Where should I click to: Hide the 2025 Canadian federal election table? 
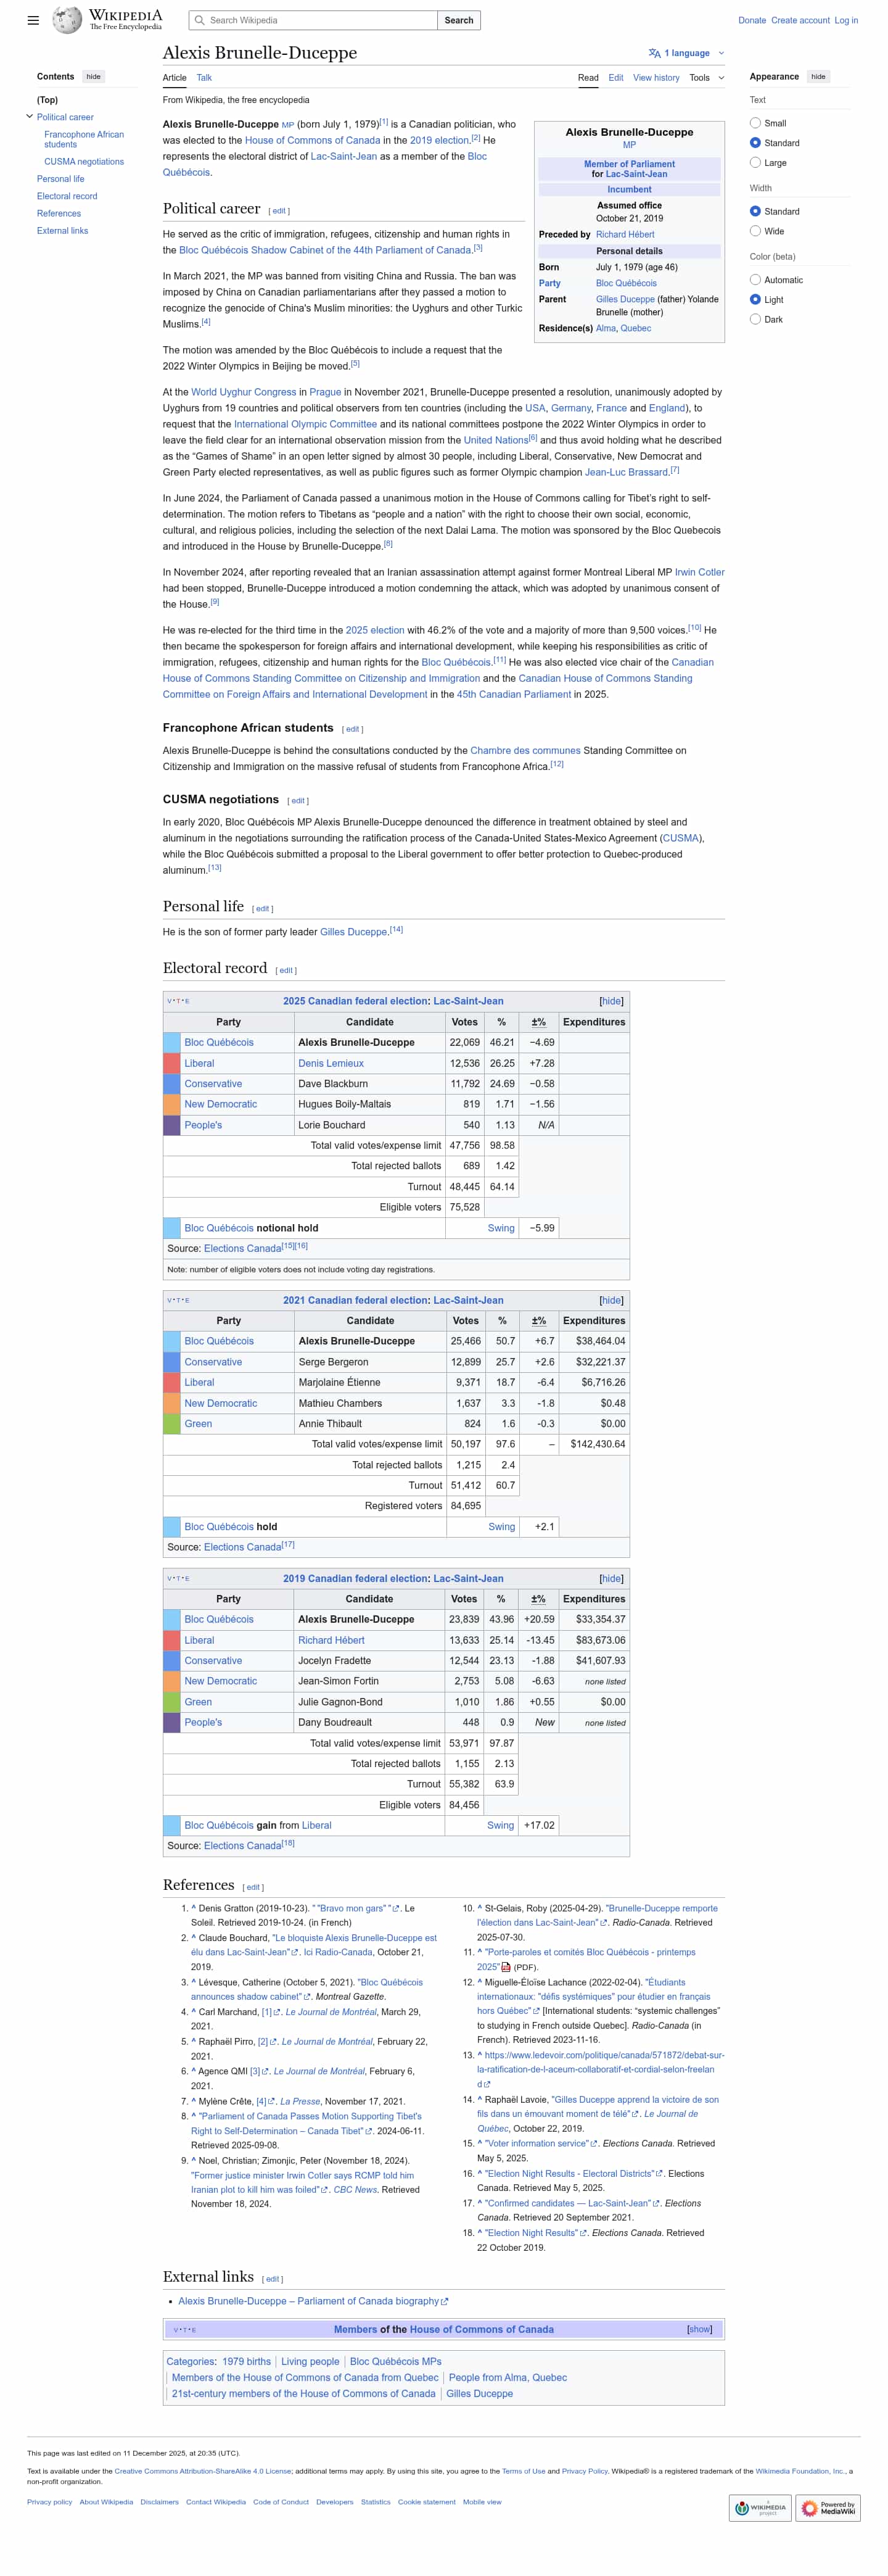(611, 1001)
